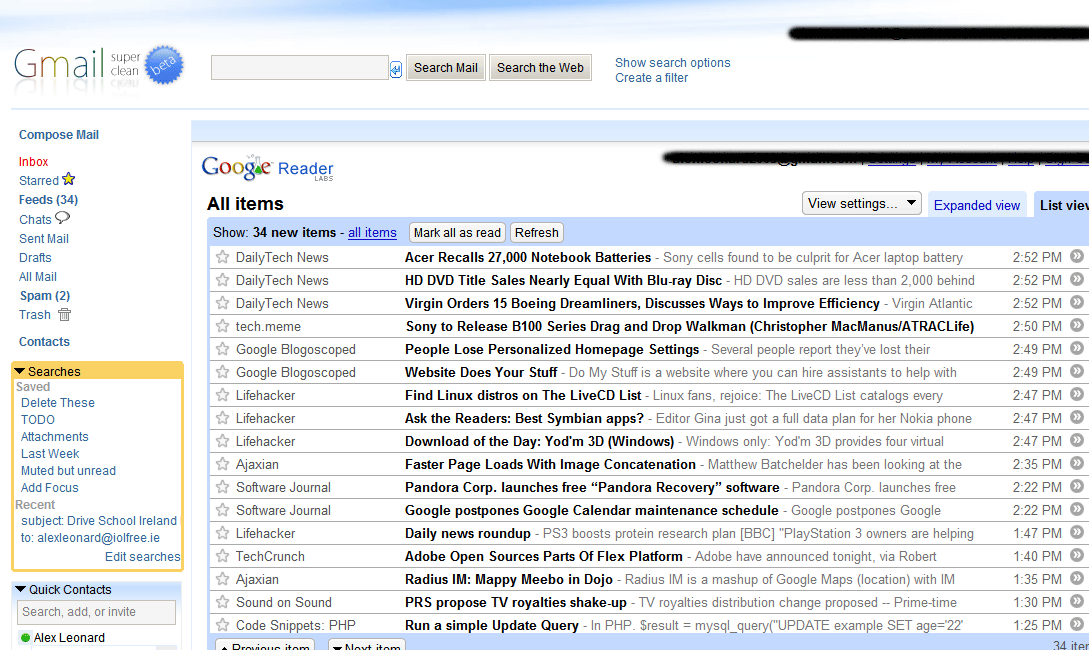
Task: Open original link arrow for Sony Walkman item
Action: pyautogui.click(x=1076, y=325)
